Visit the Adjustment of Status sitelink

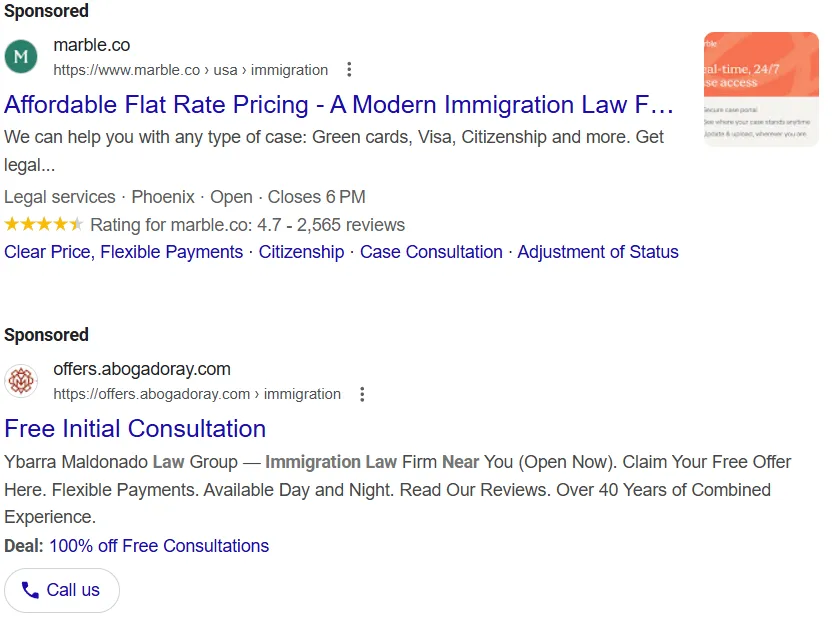(598, 252)
